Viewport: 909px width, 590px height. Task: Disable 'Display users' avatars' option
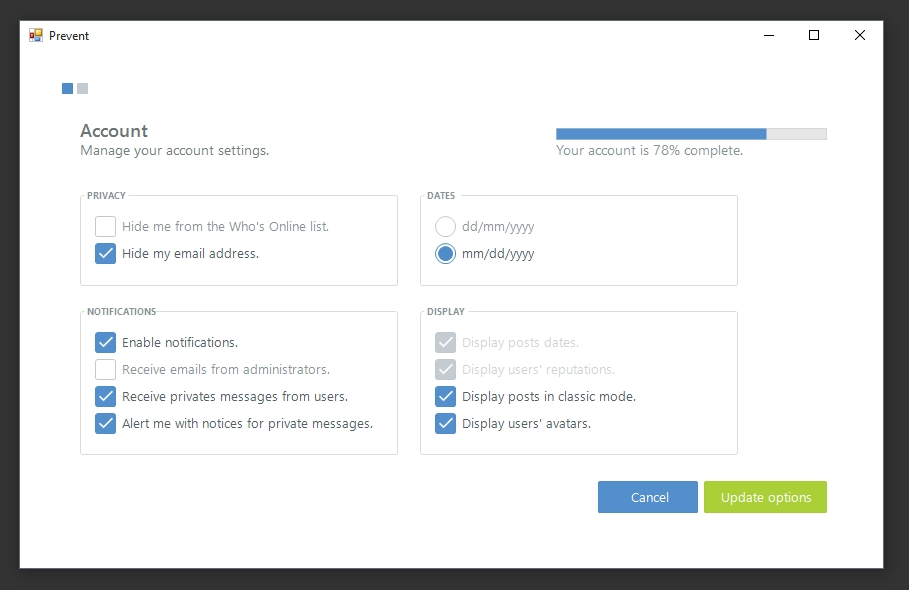point(446,424)
